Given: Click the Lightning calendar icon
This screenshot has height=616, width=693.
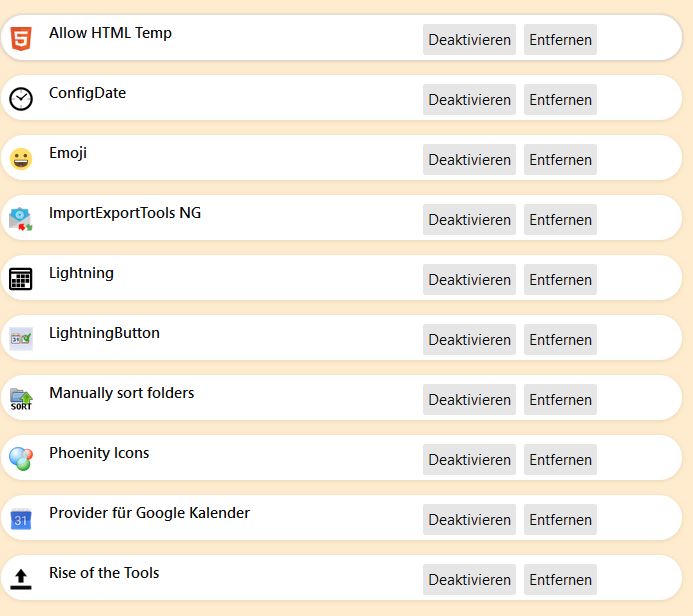Looking at the screenshot, I should pyautogui.click(x=21, y=279).
